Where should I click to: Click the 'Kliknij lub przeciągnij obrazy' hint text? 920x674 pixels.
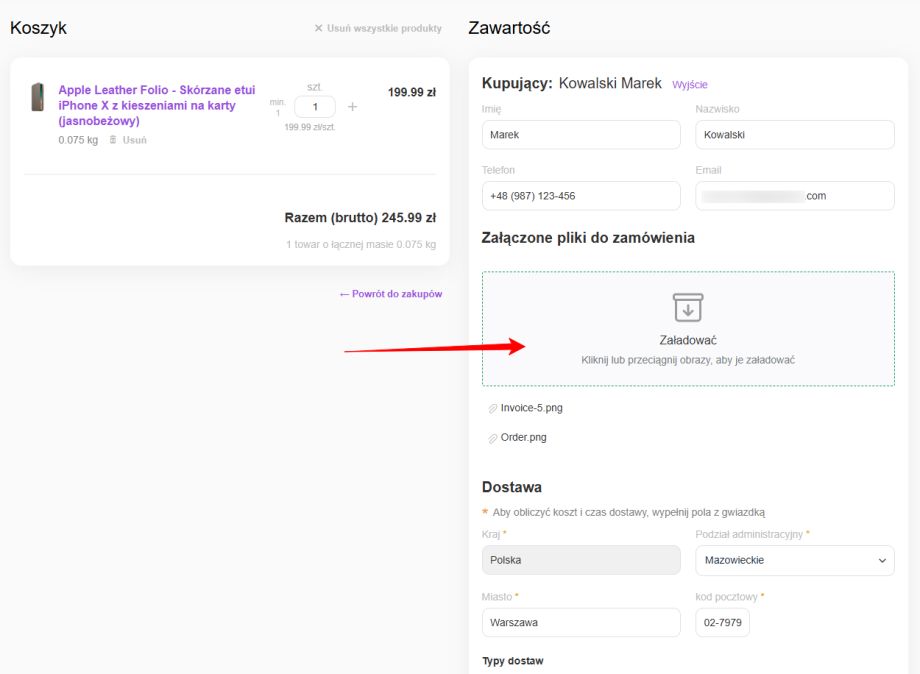pyautogui.click(x=688, y=360)
